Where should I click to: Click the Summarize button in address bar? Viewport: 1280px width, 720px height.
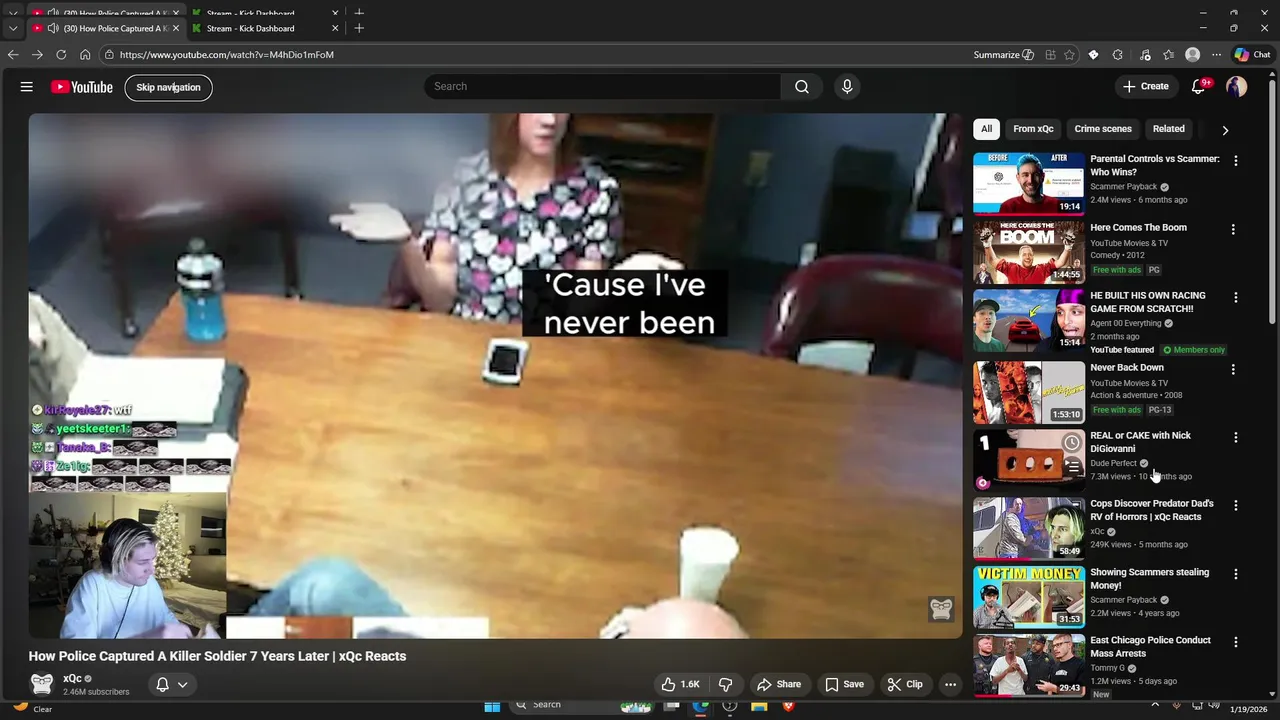pos(1003,55)
